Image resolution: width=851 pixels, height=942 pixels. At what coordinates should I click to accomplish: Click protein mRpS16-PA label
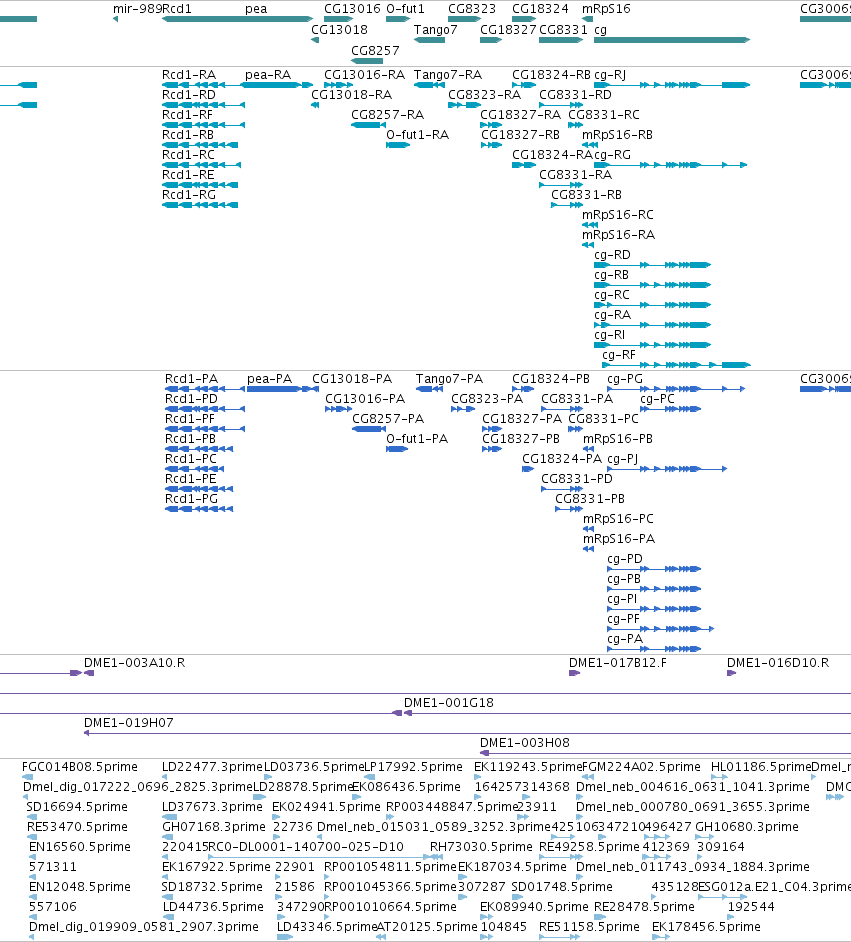click(619, 539)
